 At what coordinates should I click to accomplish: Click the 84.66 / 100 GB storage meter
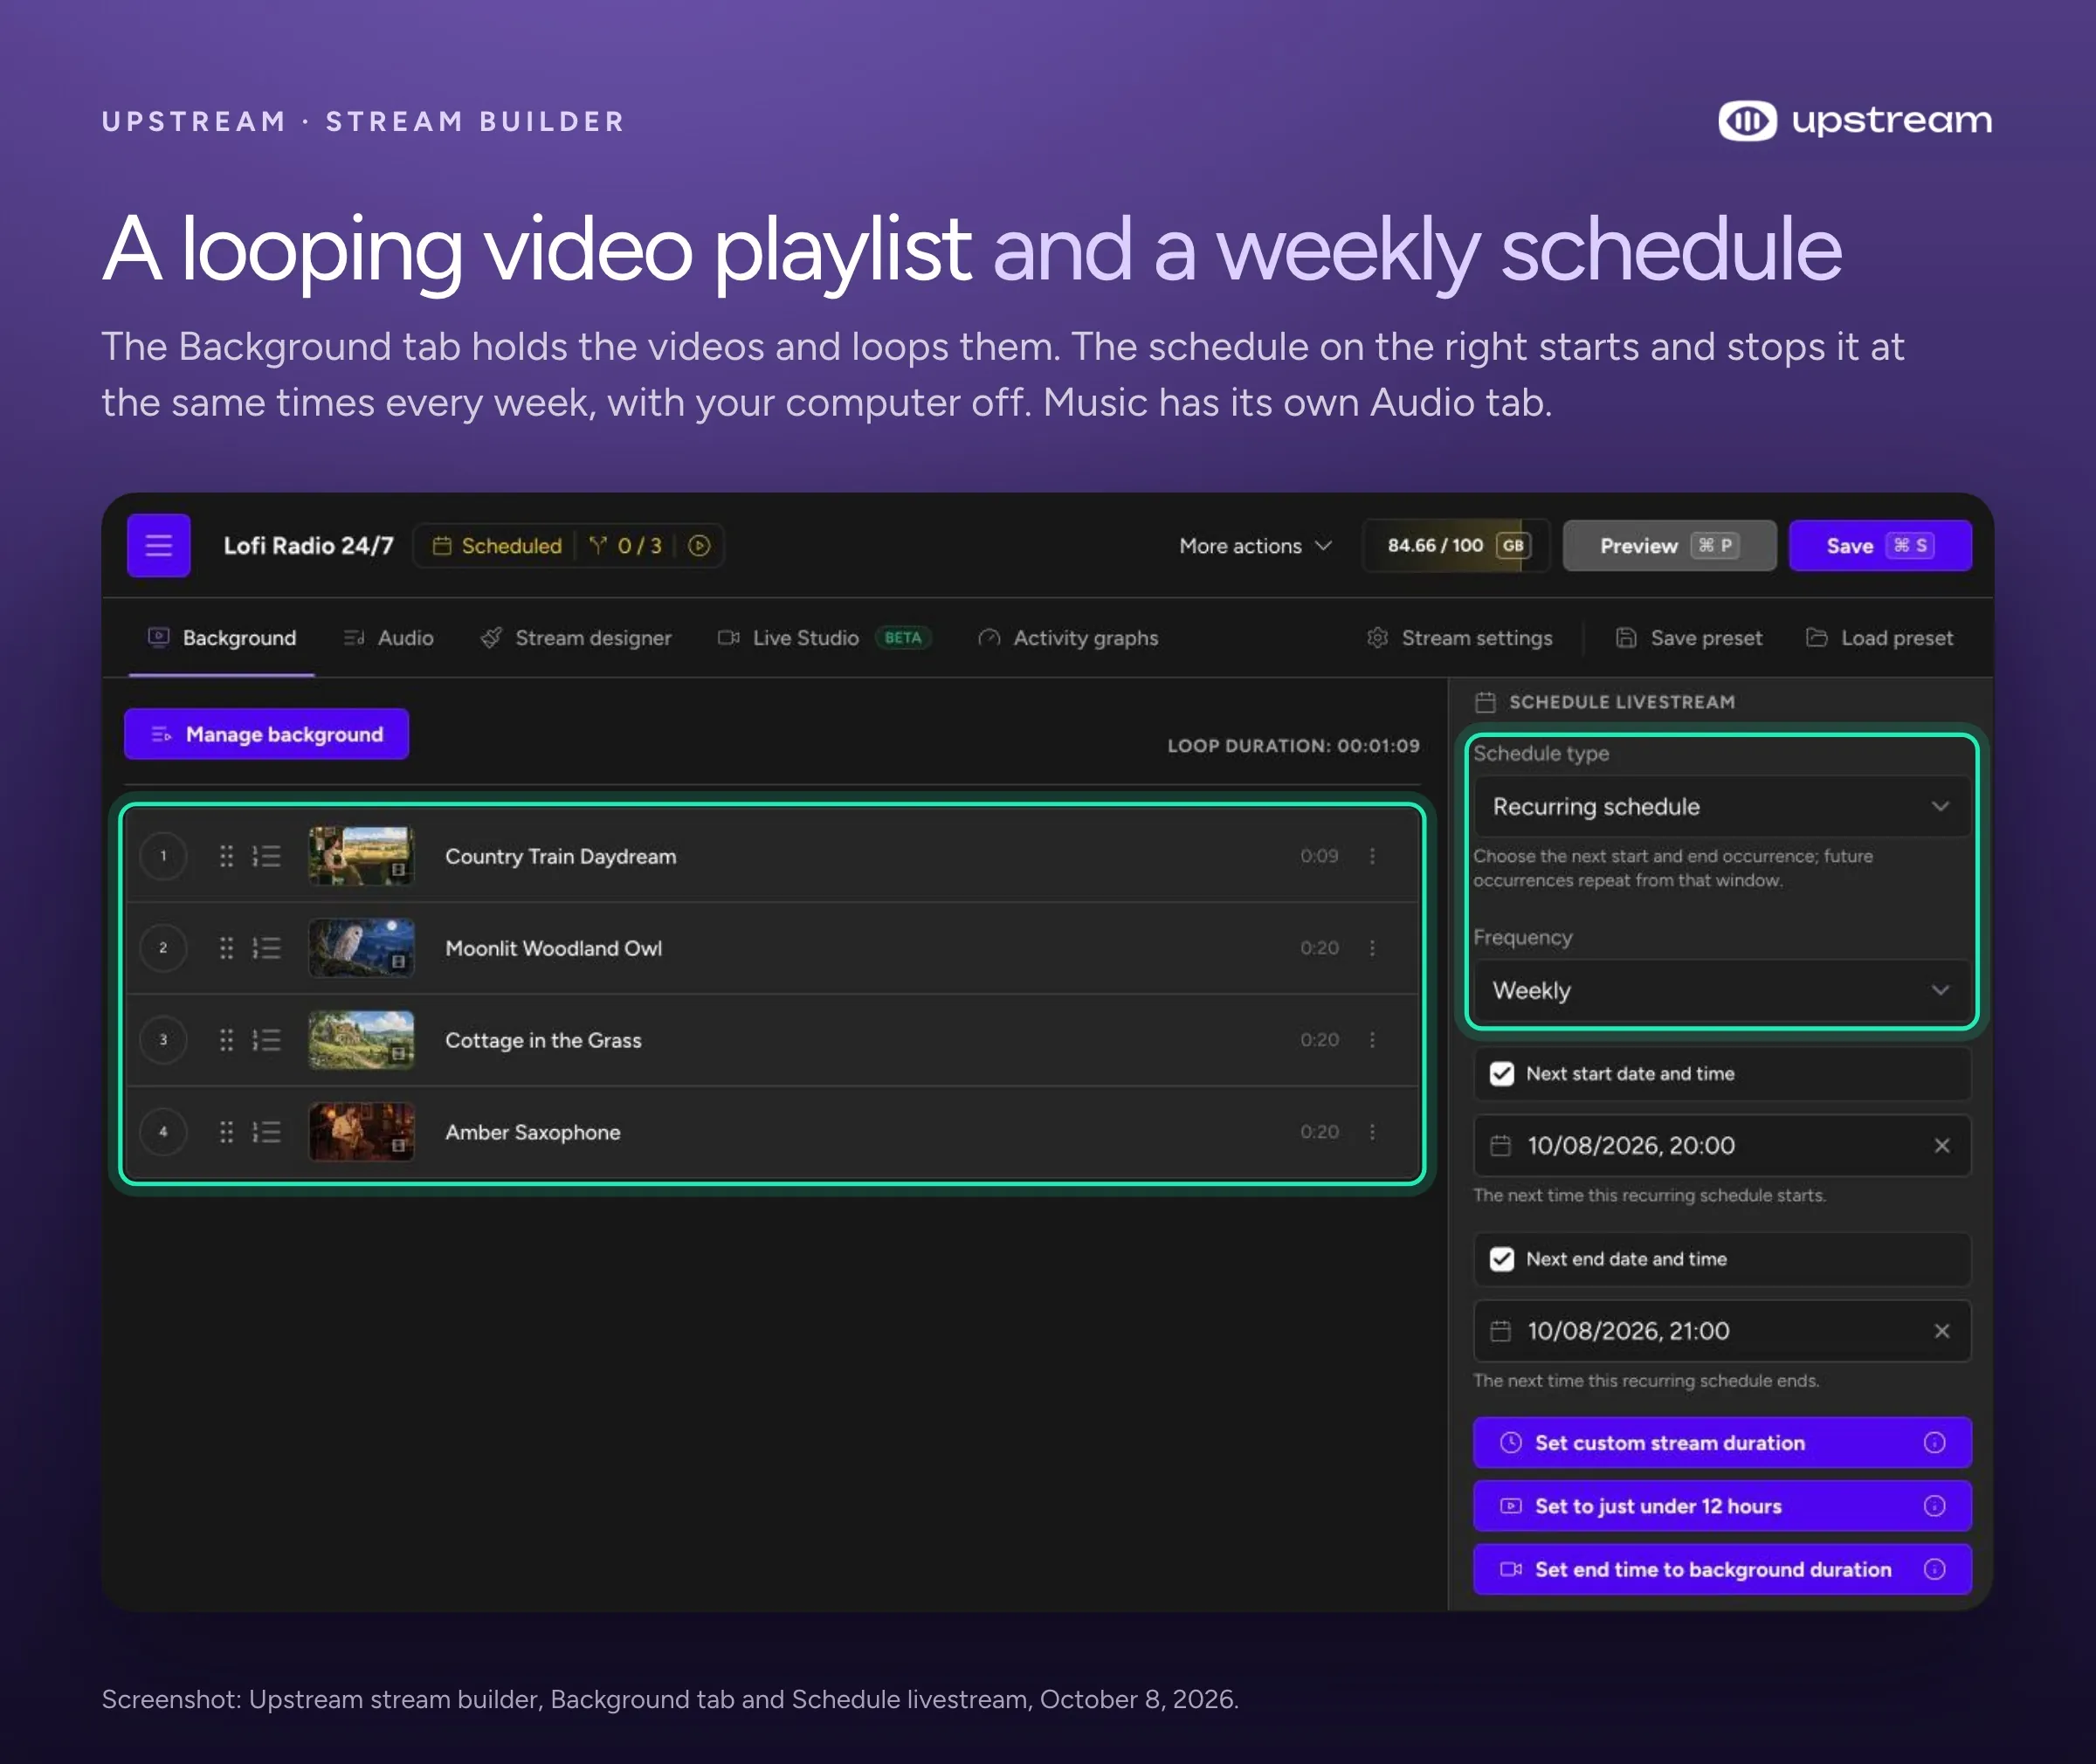(1456, 545)
